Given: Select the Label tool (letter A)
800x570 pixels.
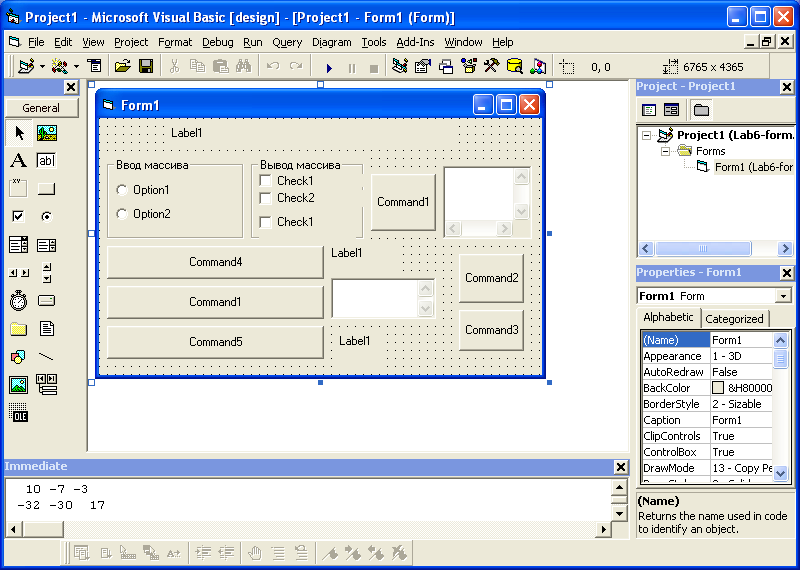Looking at the screenshot, I should pyautogui.click(x=19, y=161).
